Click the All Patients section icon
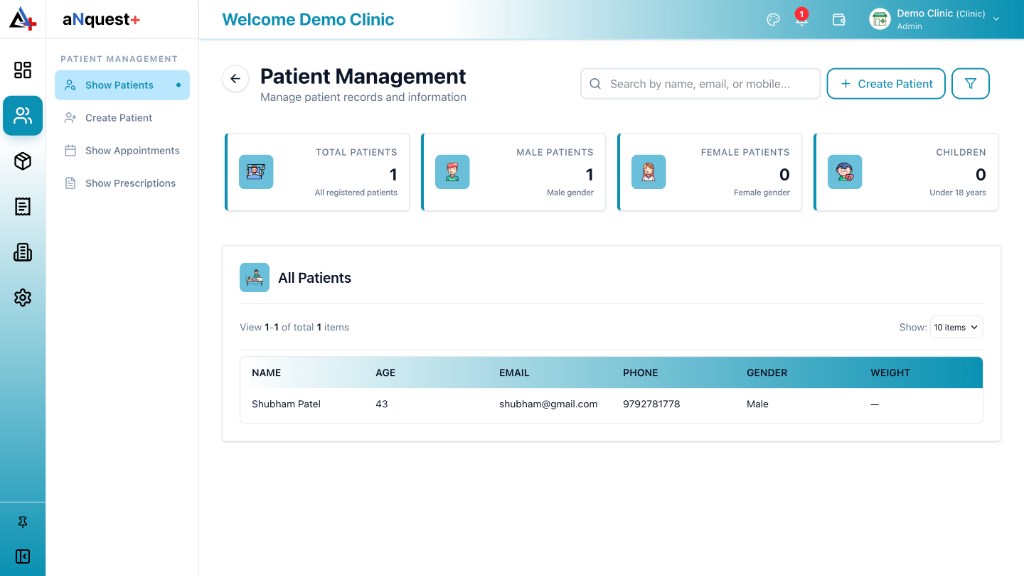The height and width of the screenshot is (576, 1024). click(255, 278)
